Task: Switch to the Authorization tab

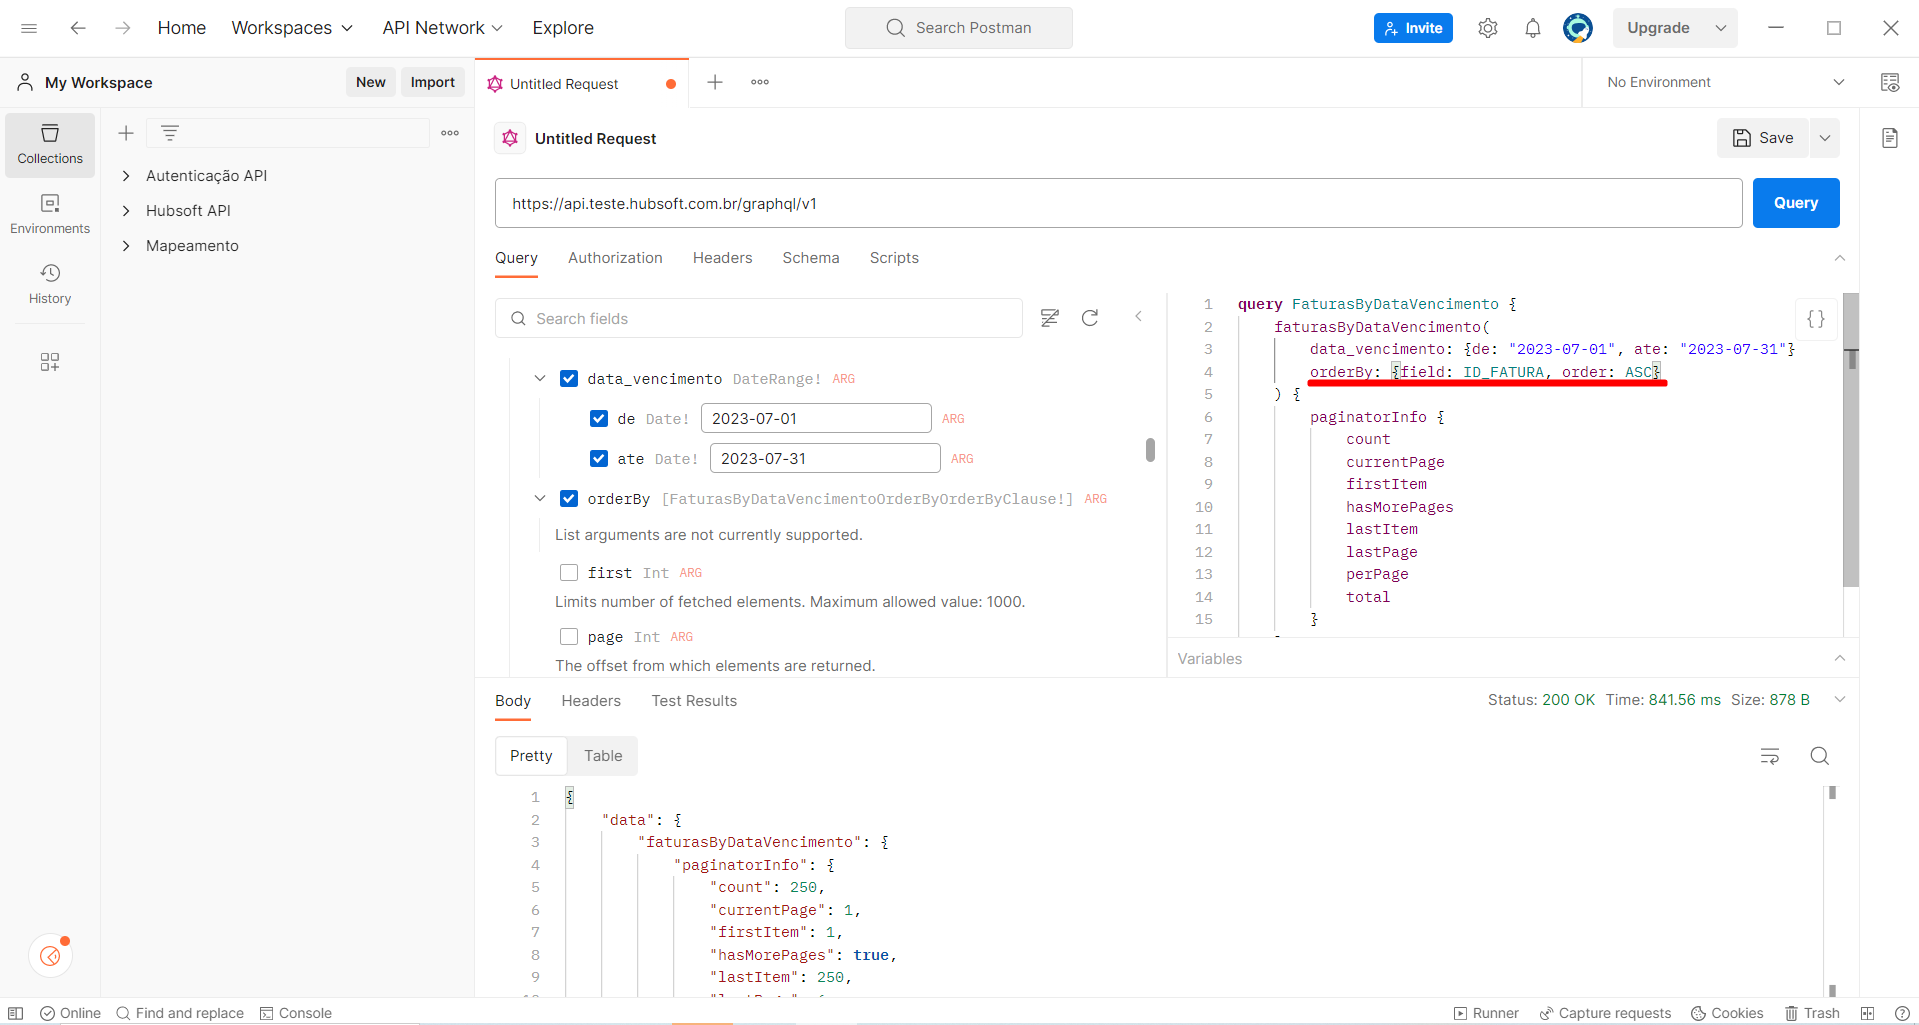Action: (615, 258)
